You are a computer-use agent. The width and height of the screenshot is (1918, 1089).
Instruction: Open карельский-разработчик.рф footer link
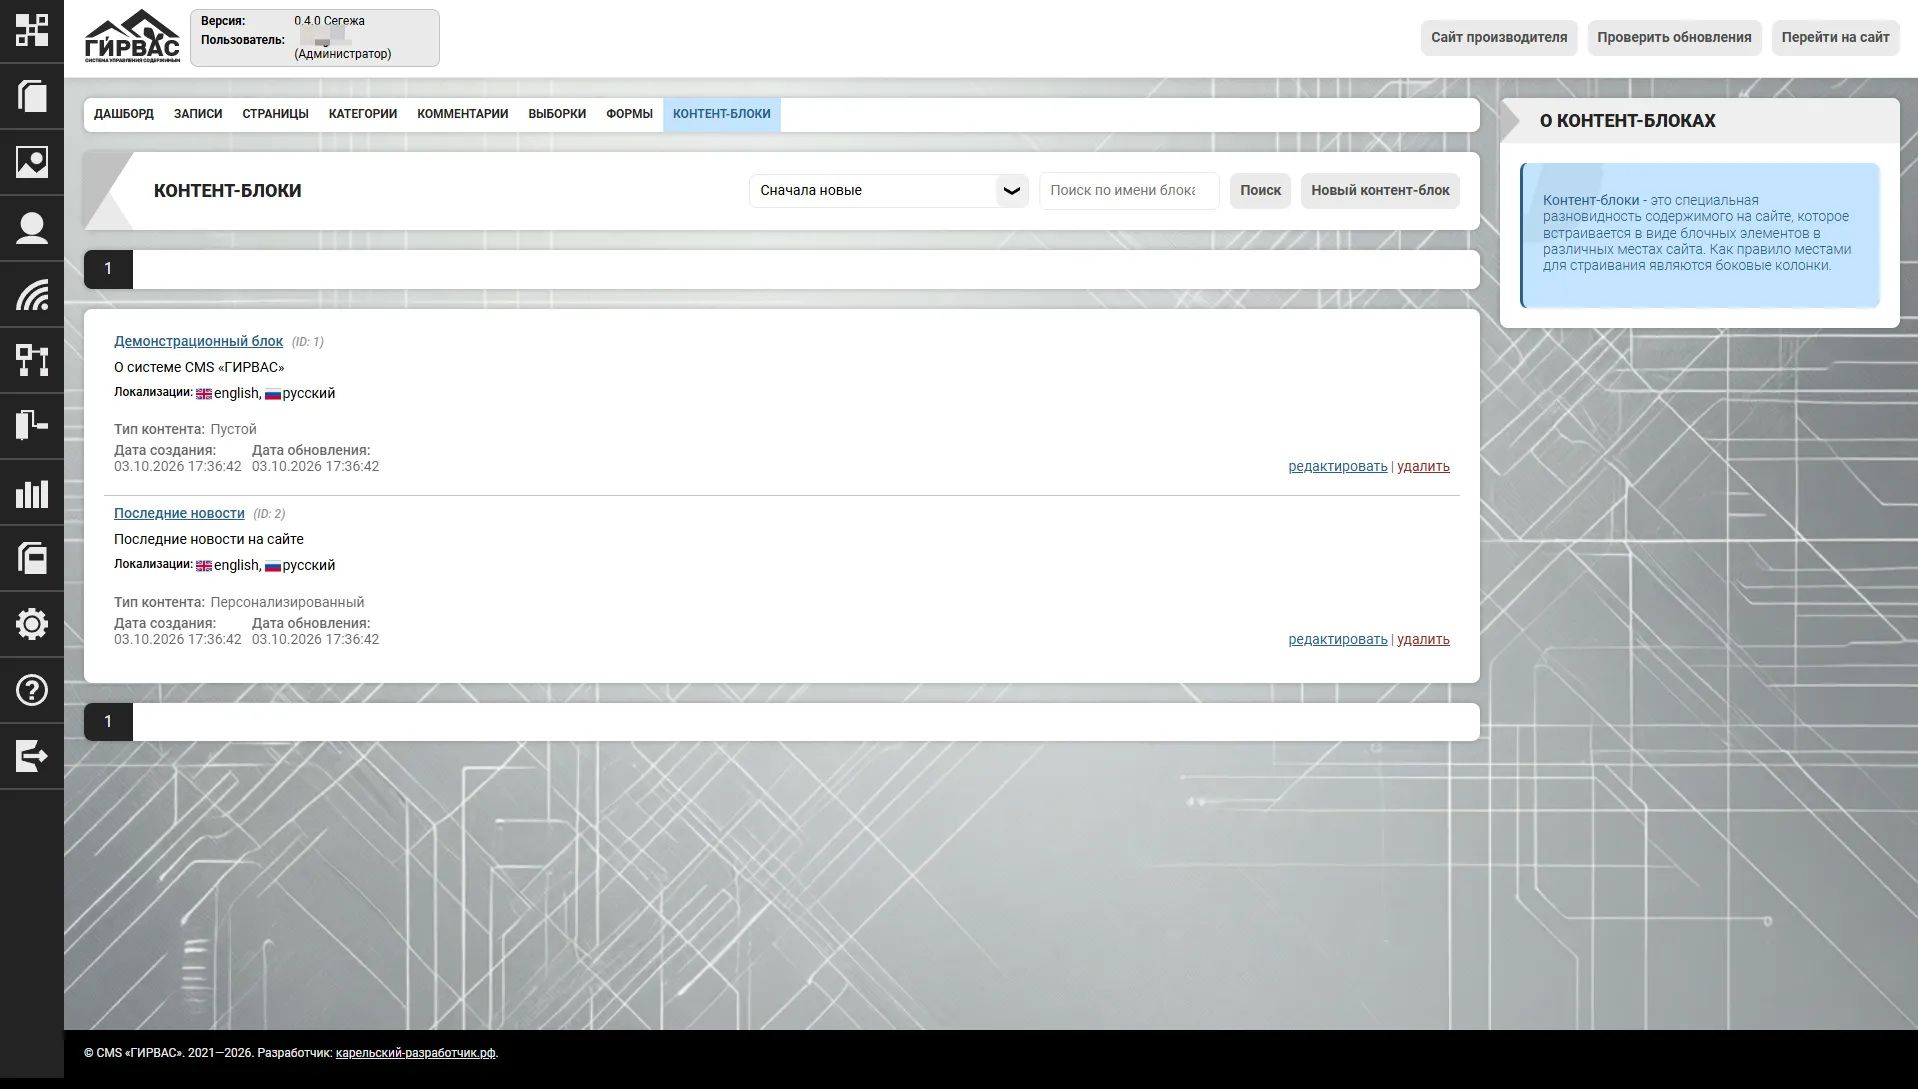(416, 1053)
